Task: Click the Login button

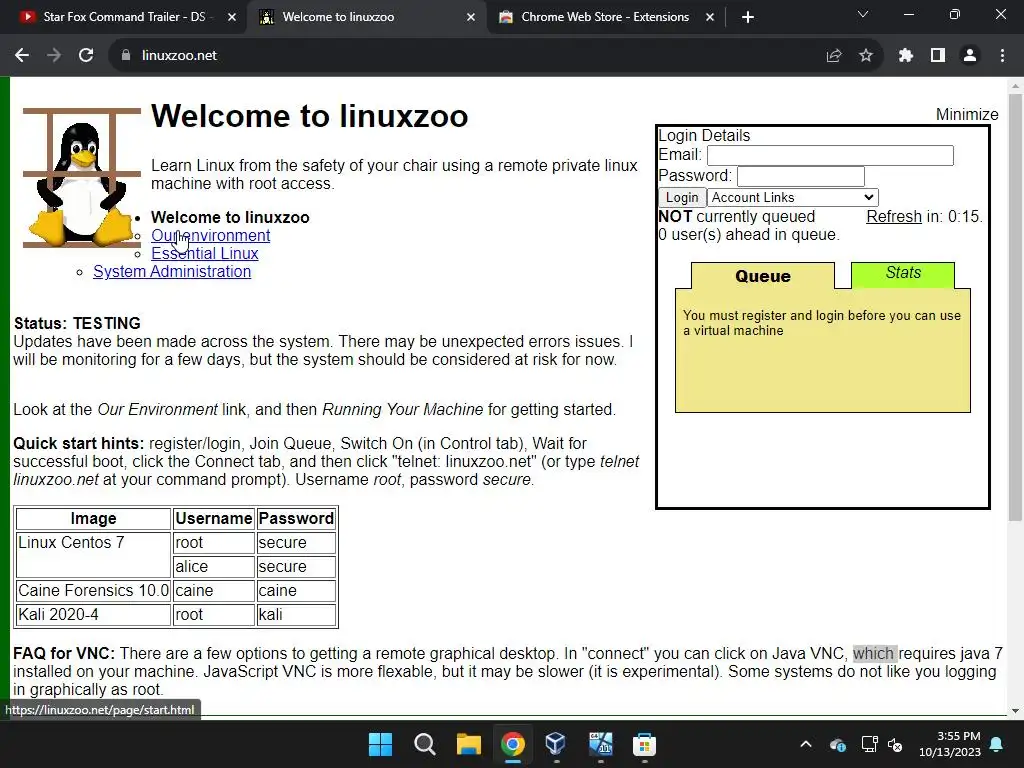Action: 682,197
